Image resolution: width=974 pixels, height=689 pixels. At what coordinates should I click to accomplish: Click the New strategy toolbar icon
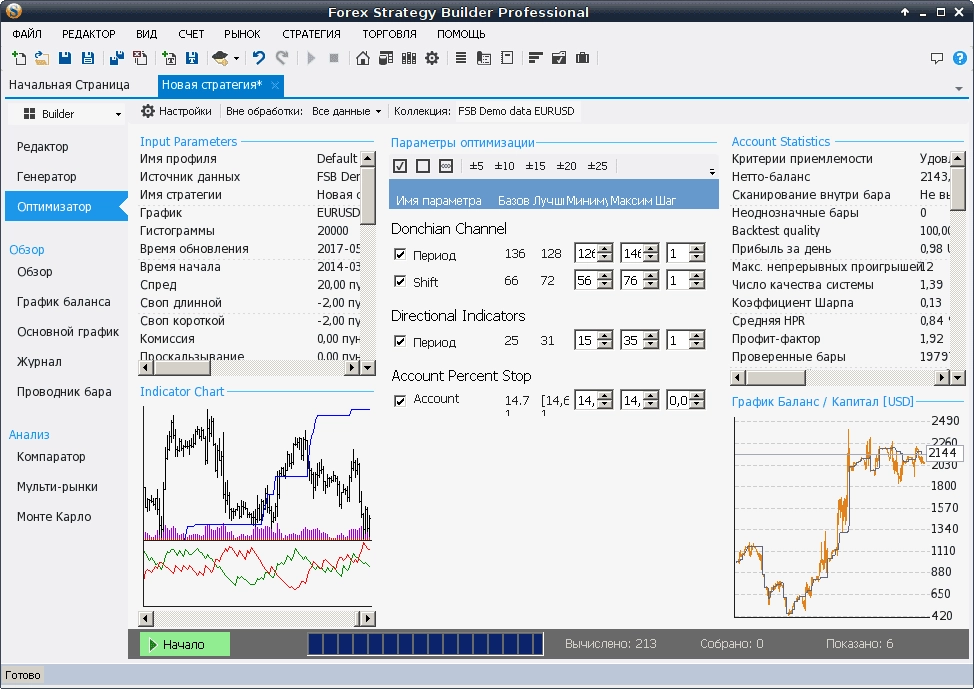[x=19, y=58]
